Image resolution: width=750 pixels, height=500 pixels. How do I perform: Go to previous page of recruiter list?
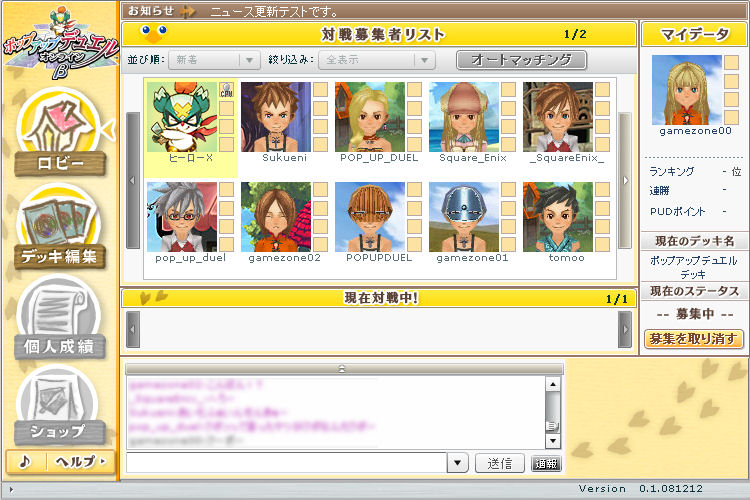(132, 180)
